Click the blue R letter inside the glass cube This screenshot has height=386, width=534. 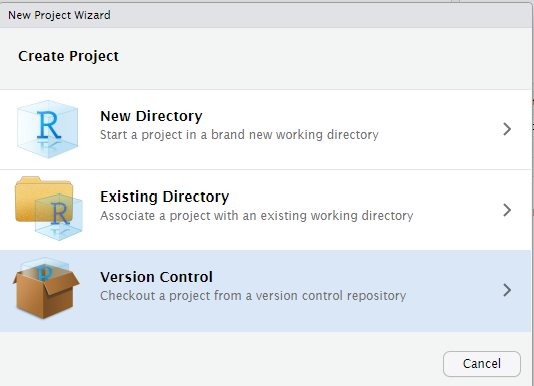pos(49,125)
